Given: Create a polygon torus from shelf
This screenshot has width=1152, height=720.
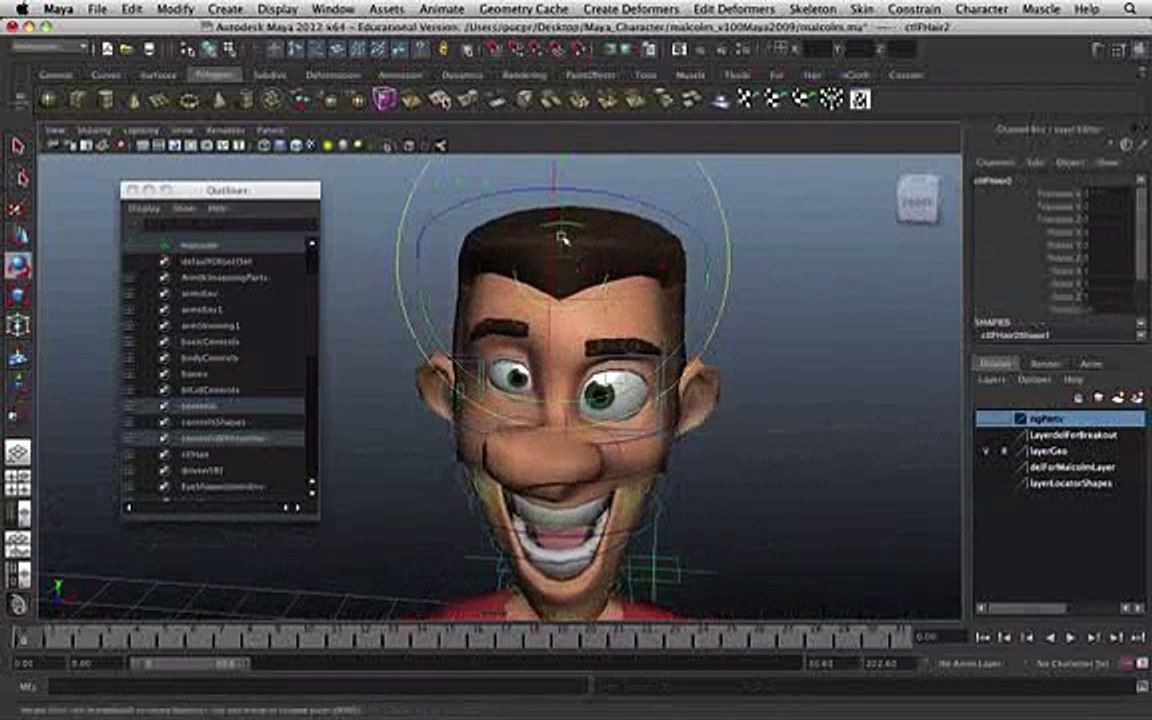Looking at the screenshot, I should point(190,99).
